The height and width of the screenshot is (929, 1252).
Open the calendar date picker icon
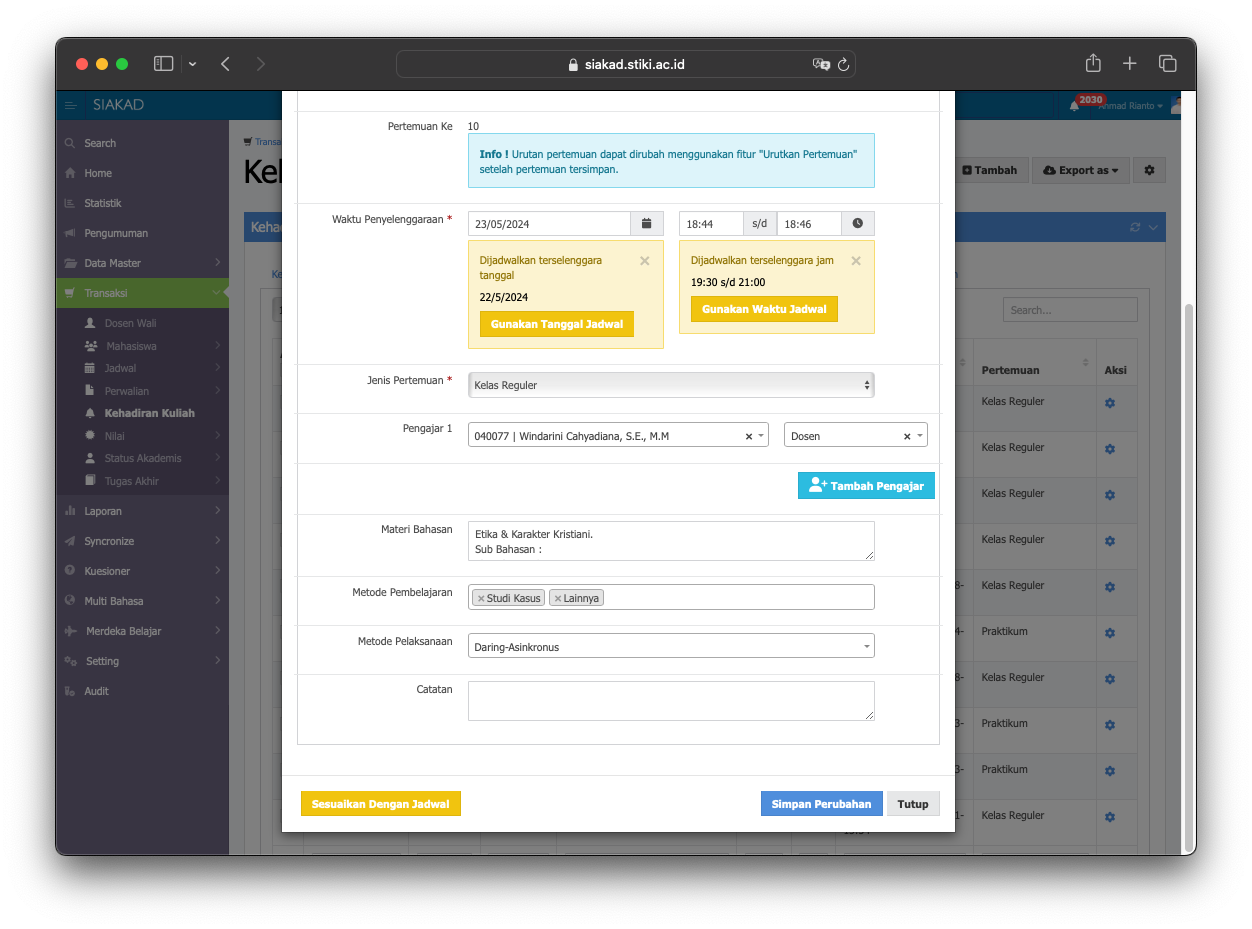point(646,224)
